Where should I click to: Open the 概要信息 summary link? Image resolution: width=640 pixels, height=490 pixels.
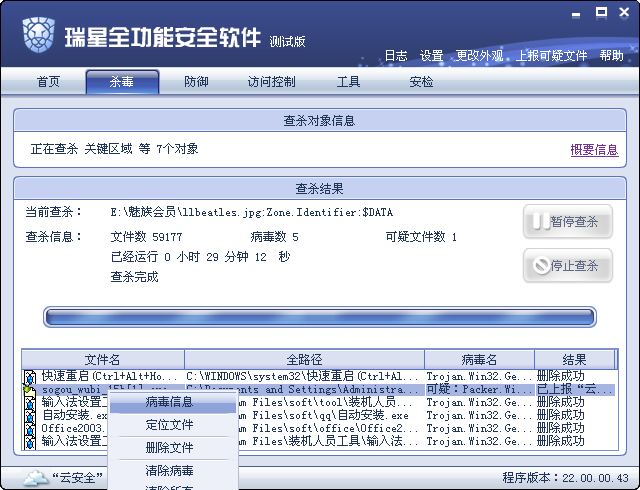[594, 150]
